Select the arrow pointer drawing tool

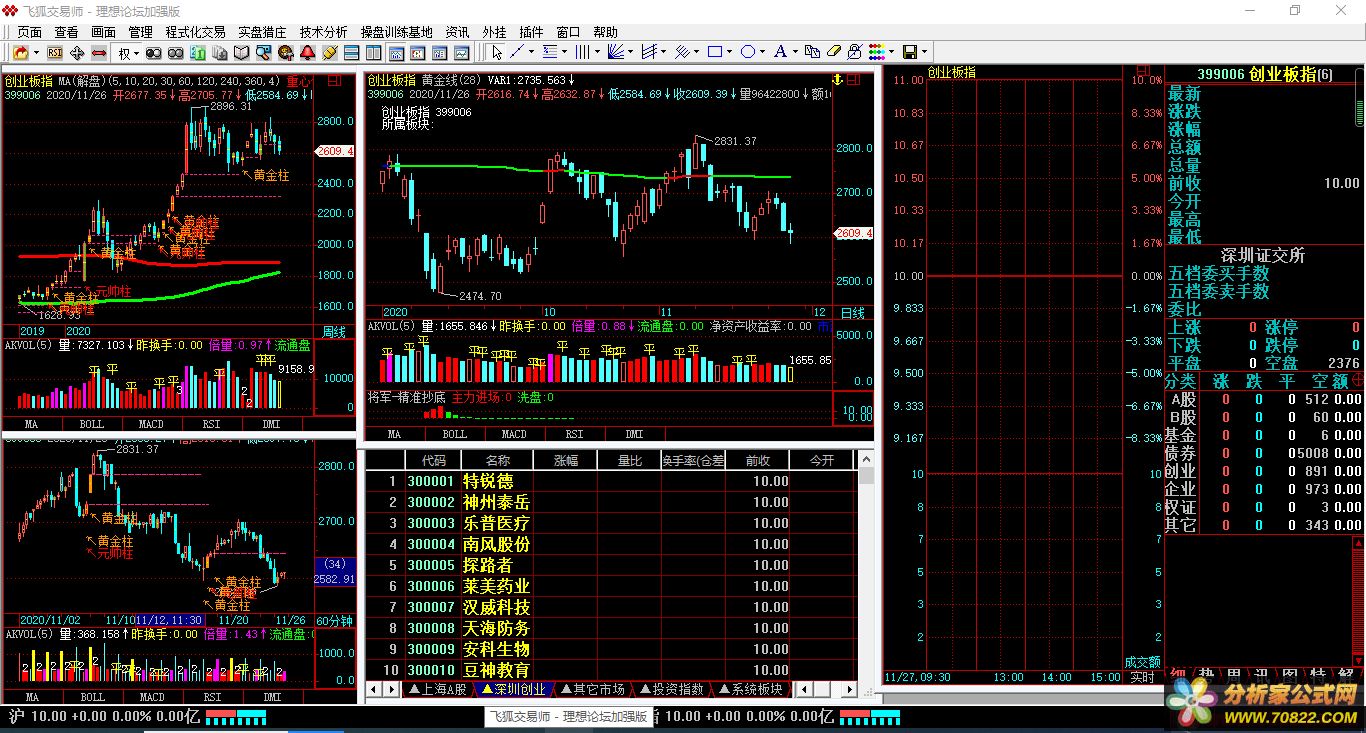tap(497, 52)
